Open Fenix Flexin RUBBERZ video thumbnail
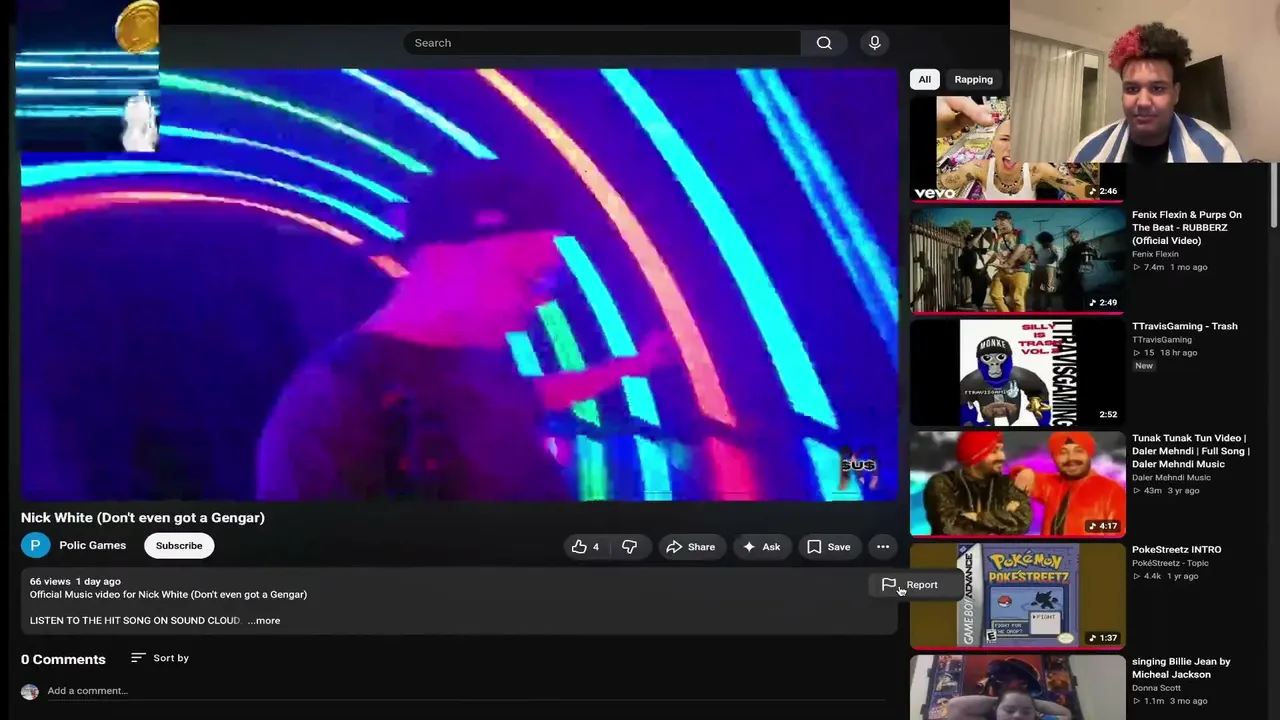This screenshot has height=720, width=1280. 1017,260
